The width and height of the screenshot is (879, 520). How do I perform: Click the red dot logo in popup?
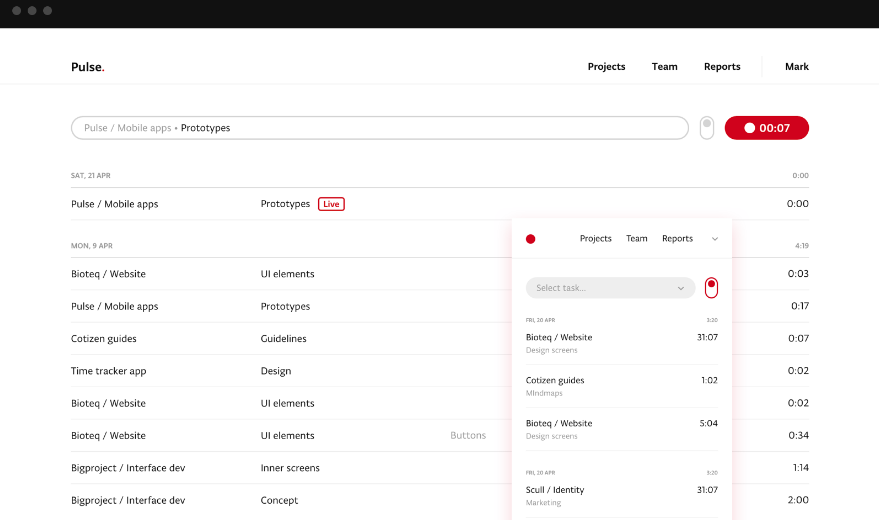coord(530,239)
